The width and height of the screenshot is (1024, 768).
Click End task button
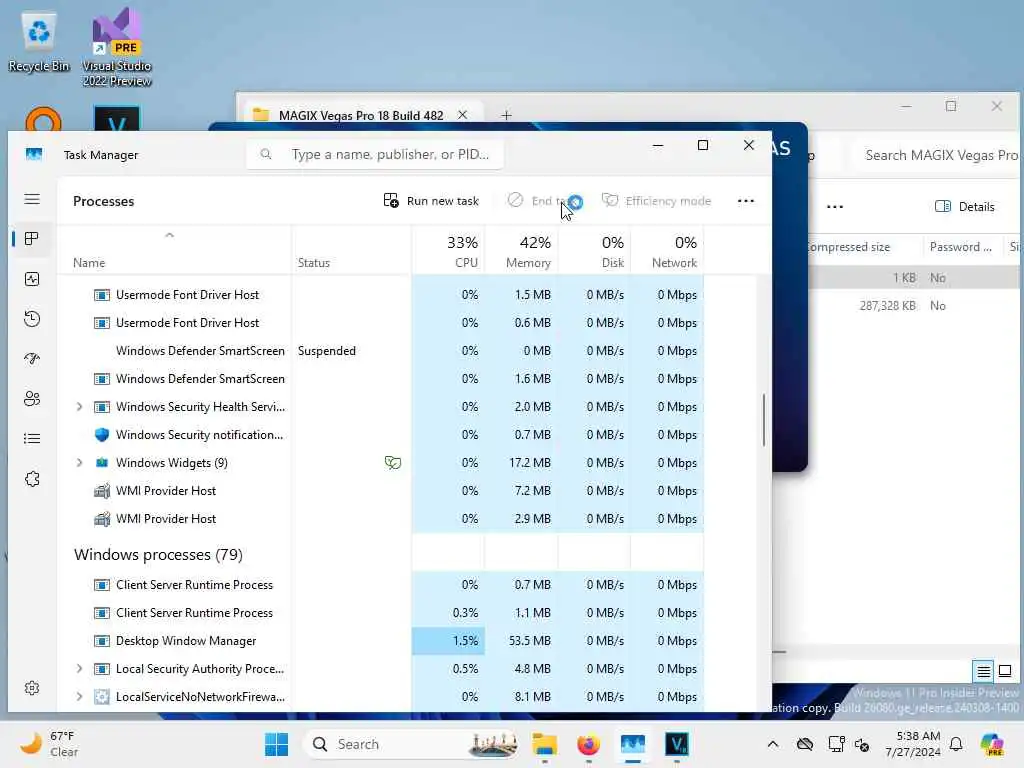543,200
